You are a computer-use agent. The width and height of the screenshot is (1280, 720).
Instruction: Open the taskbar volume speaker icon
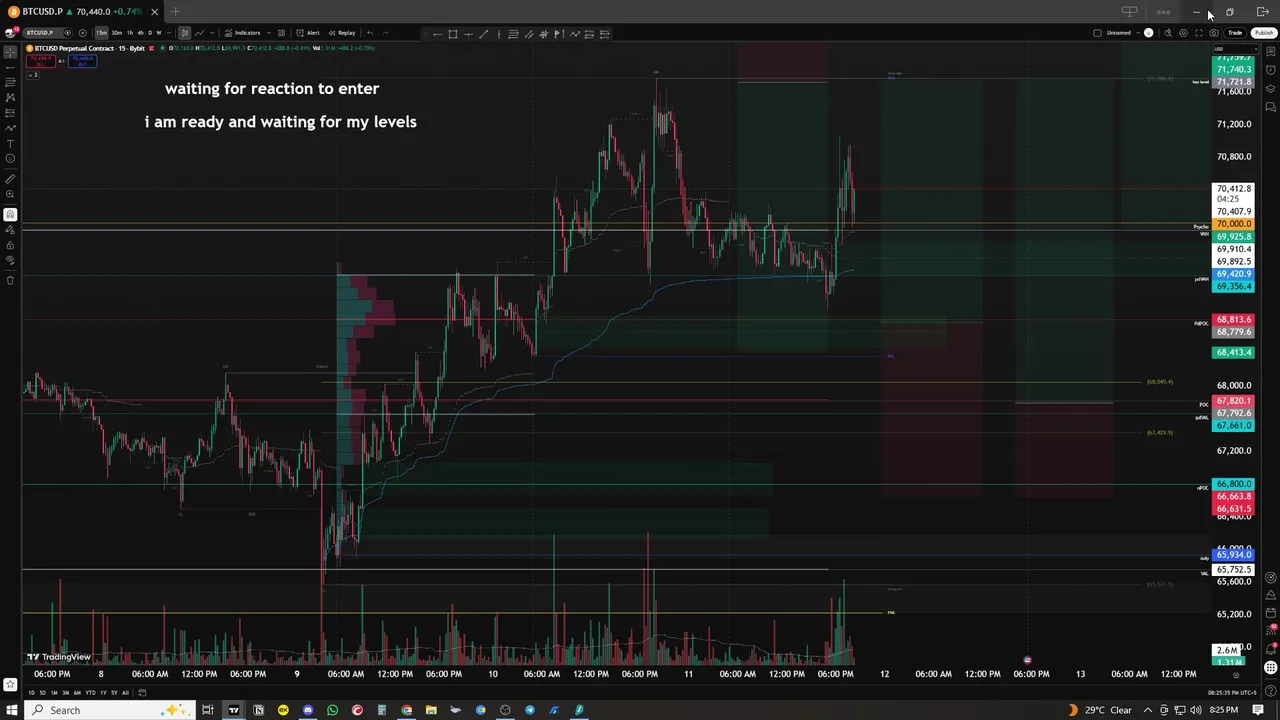[x=1196, y=710]
